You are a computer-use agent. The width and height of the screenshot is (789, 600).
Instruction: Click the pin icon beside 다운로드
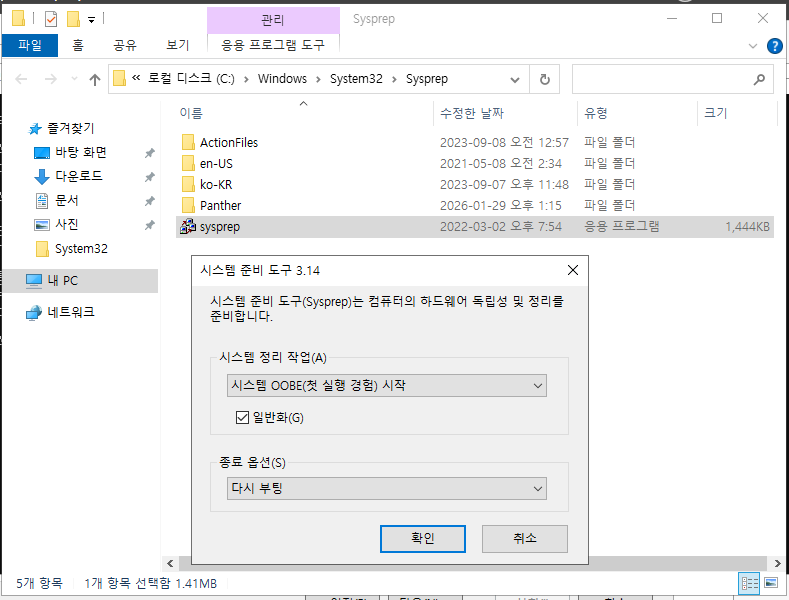[149, 177]
